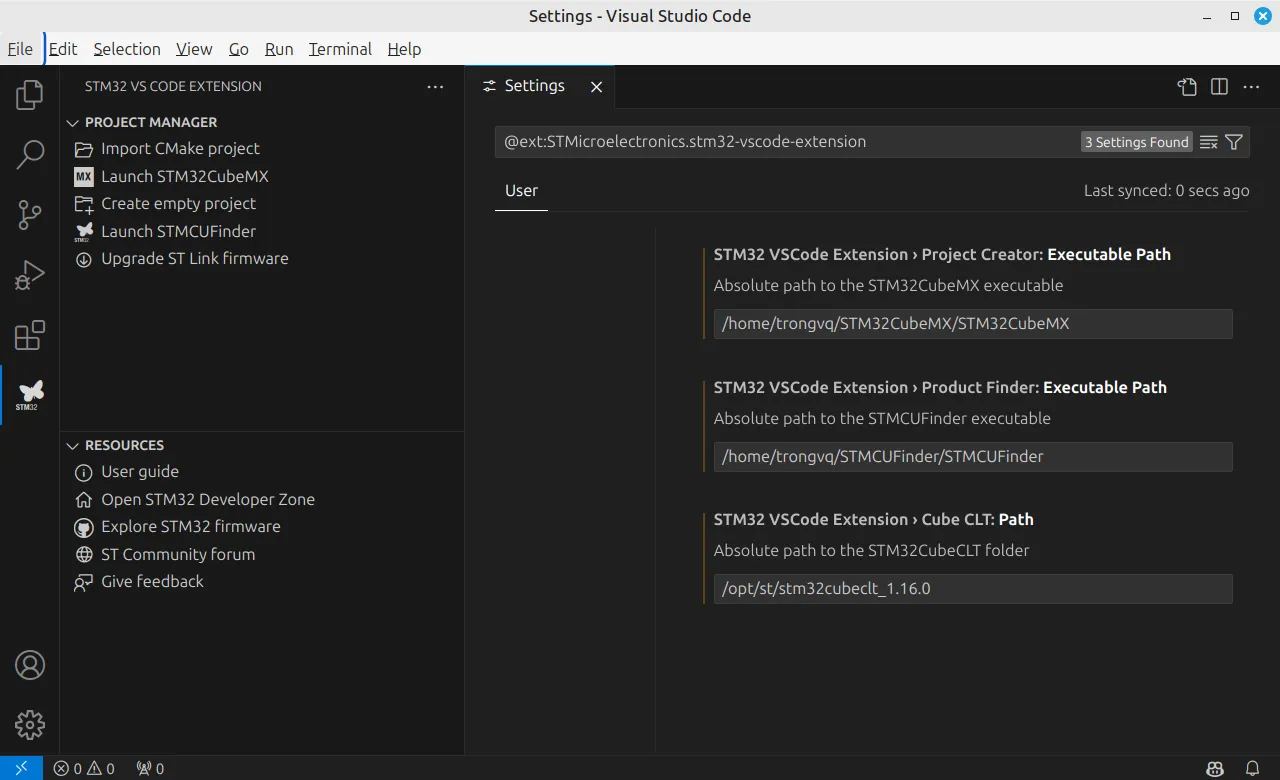Open ST Community forum link
Image resolution: width=1280 pixels, height=780 pixels.
pos(178,554)
